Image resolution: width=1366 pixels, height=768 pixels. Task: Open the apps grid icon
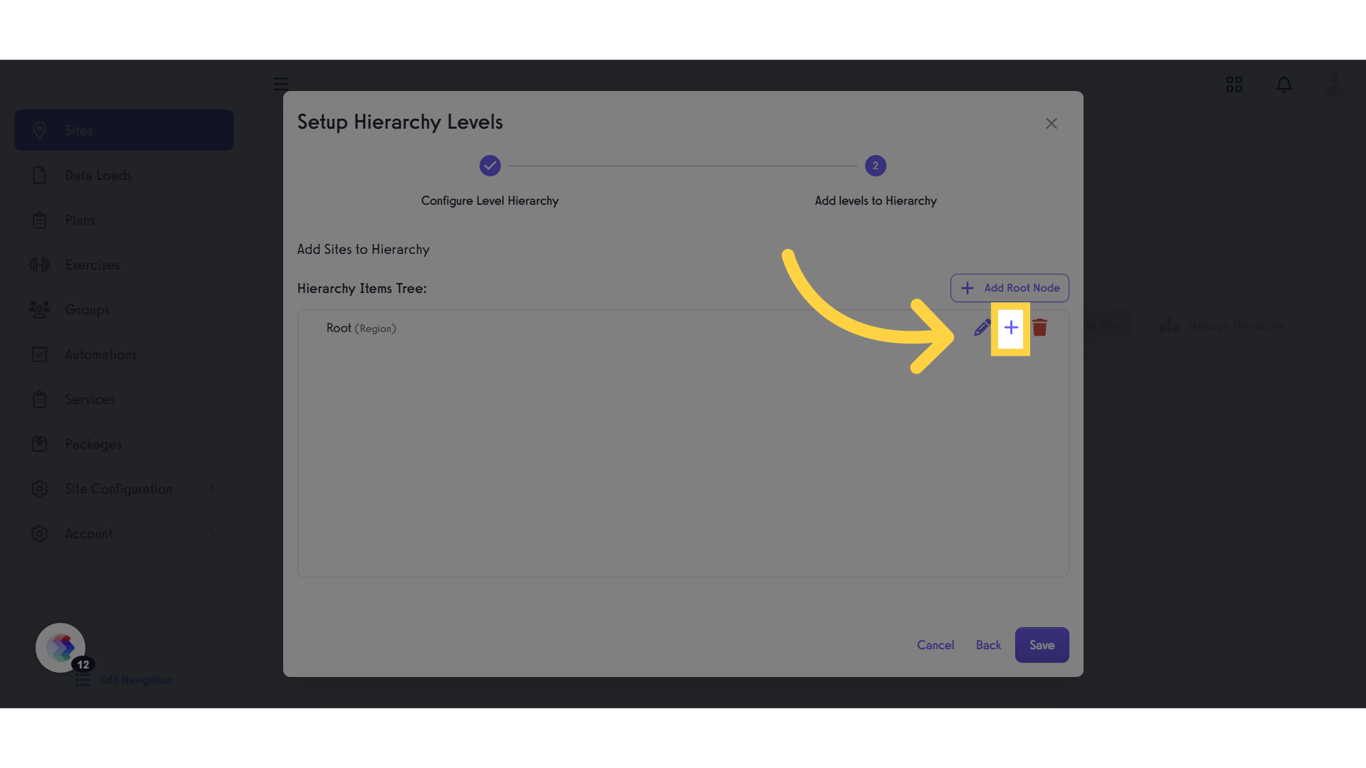(x=1234, y=85)
